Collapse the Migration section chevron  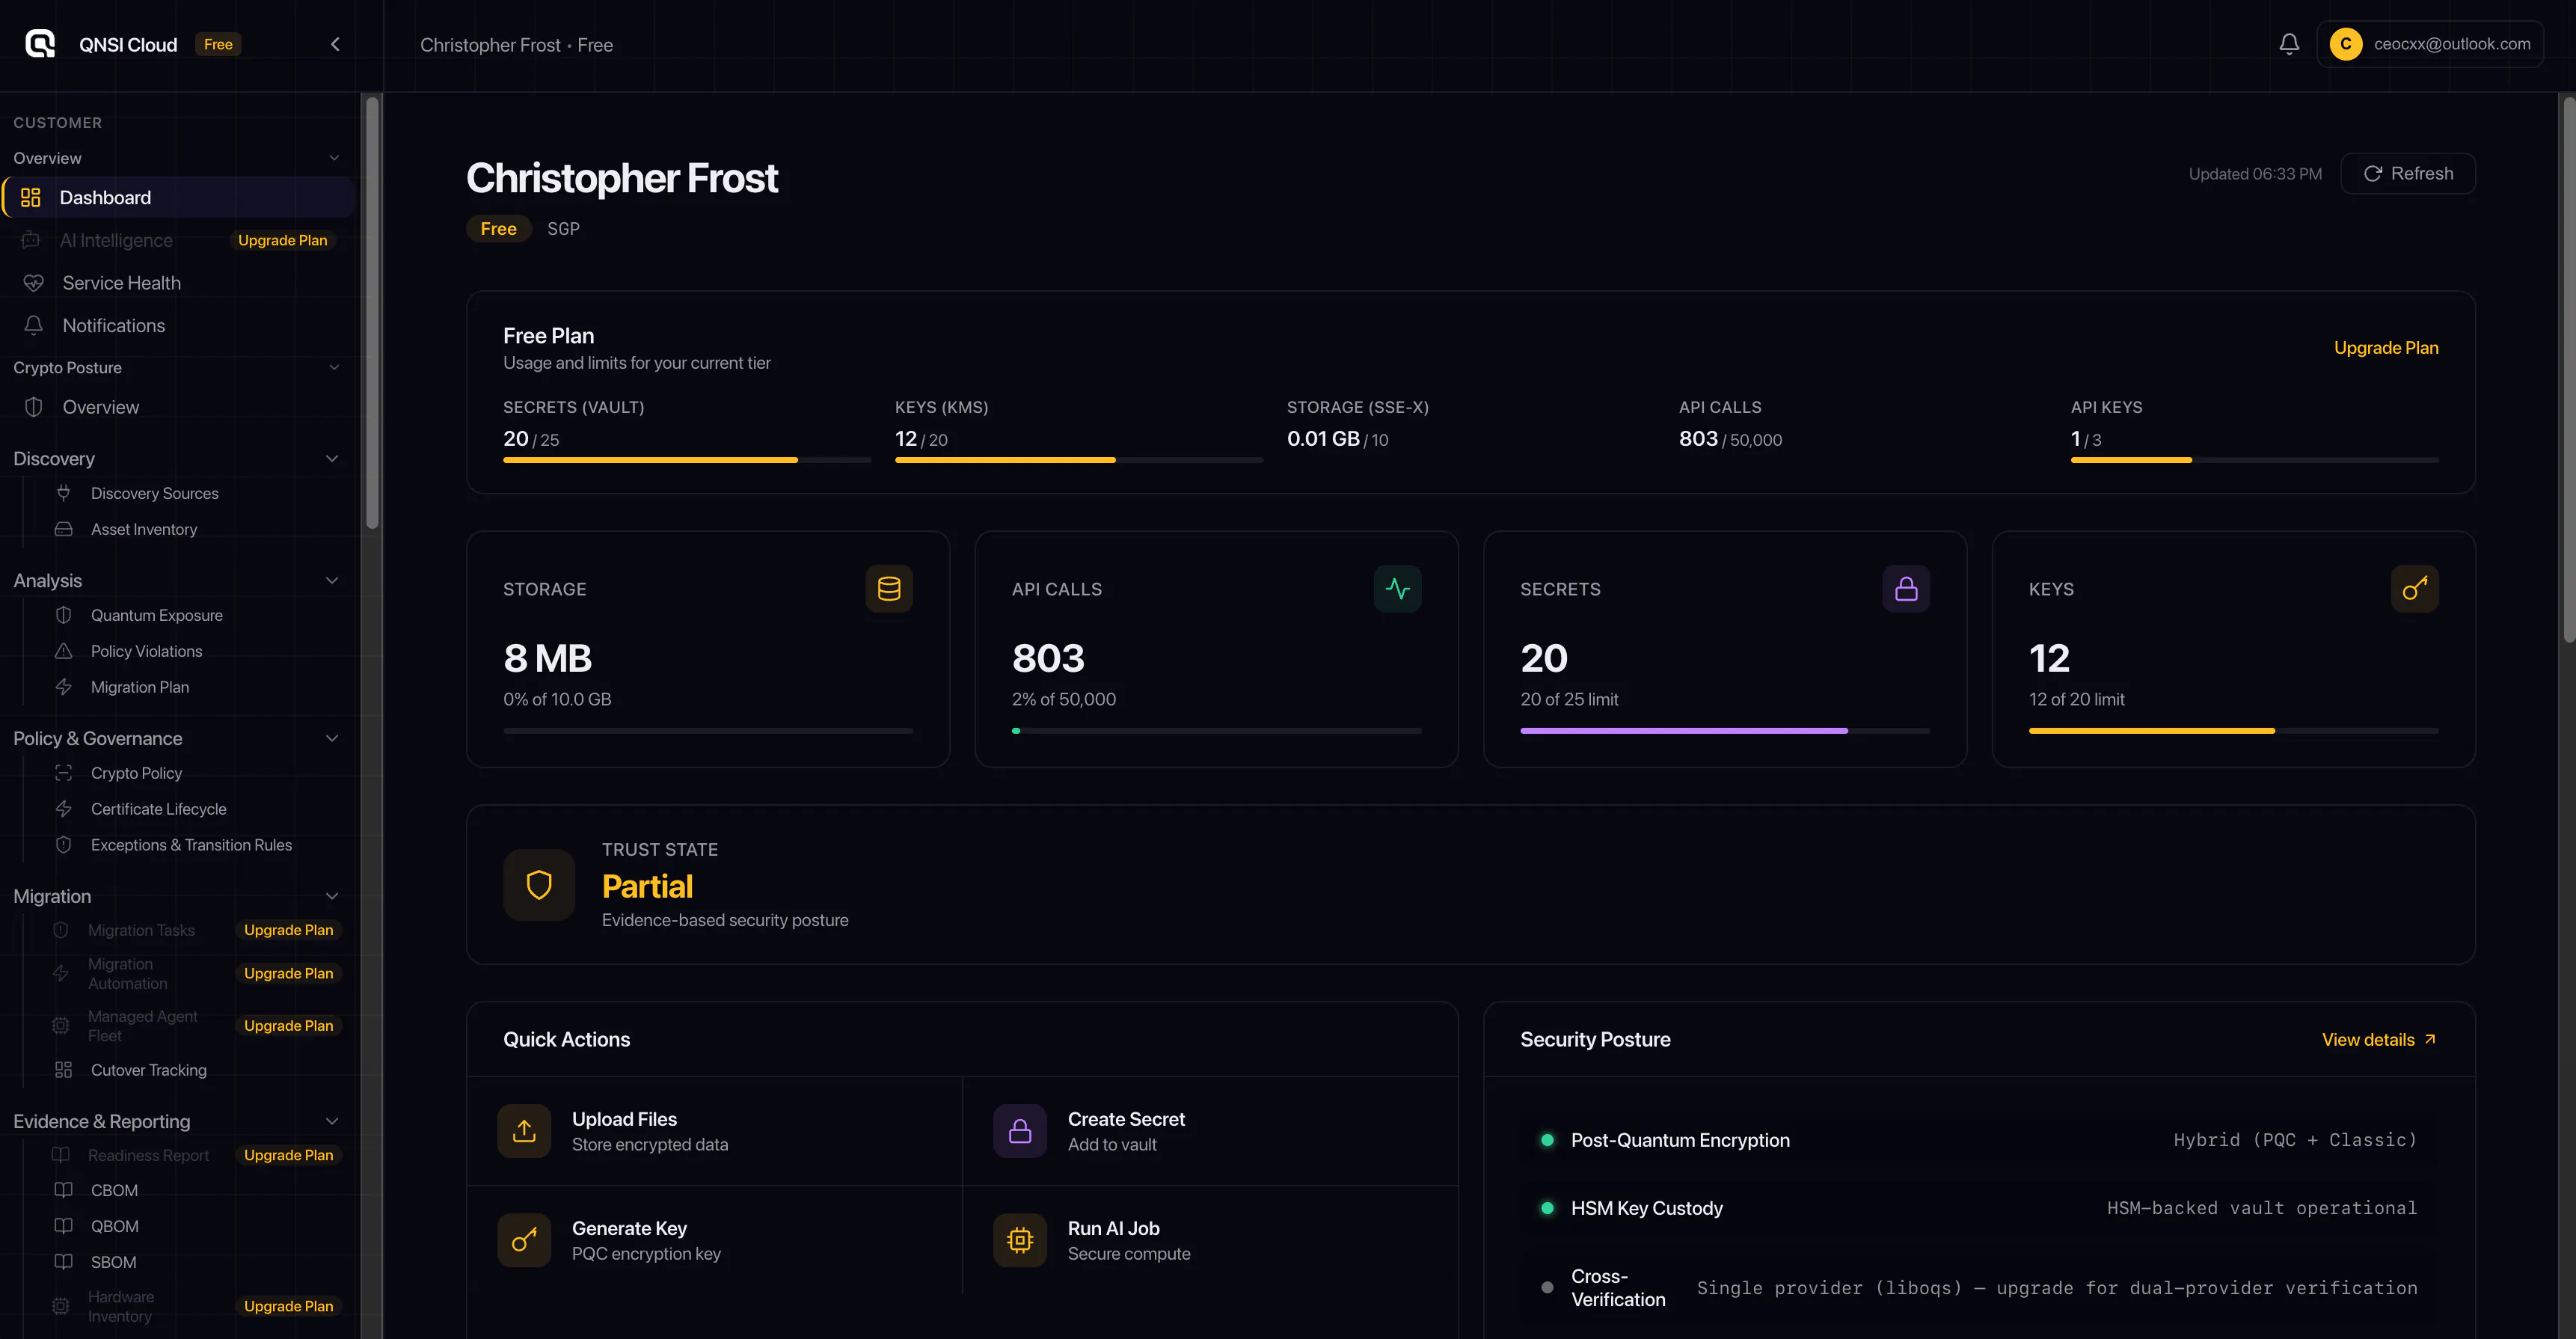332,896
